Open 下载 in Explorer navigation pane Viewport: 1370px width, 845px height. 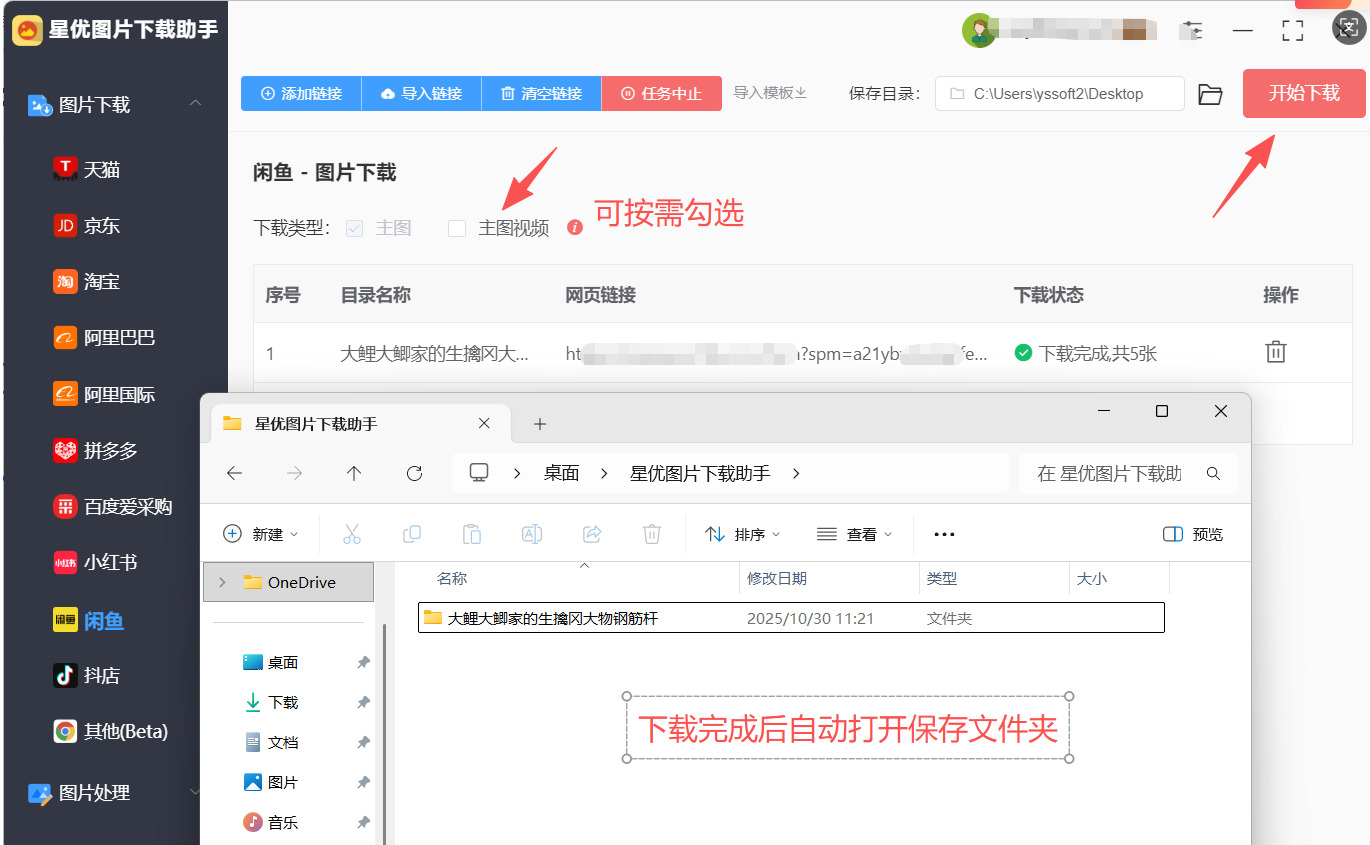tap(283, 702)
